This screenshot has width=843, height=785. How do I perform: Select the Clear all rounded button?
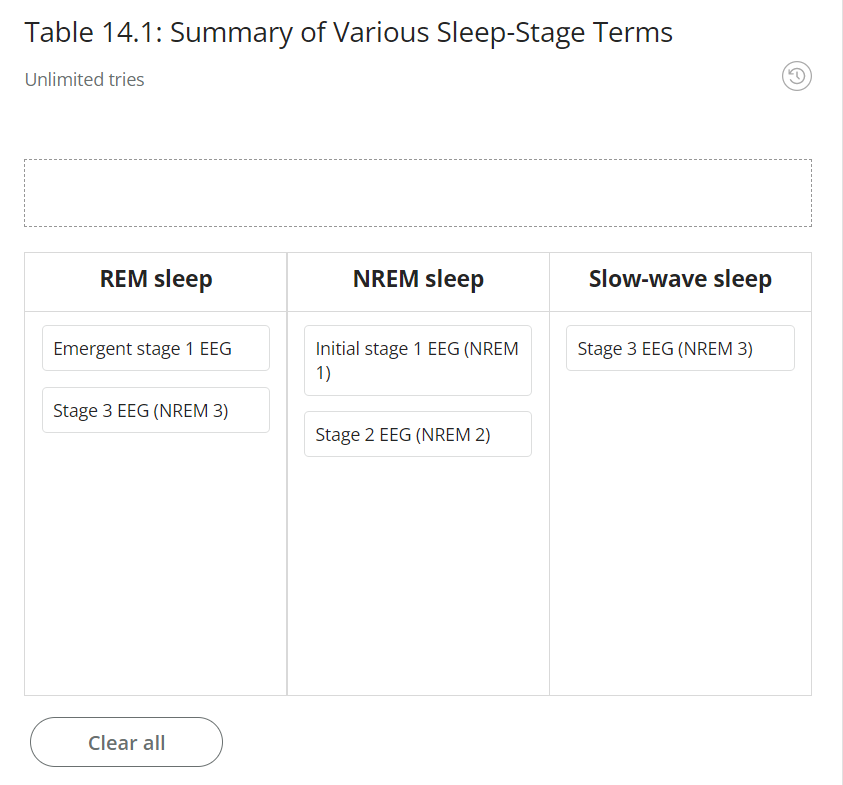(x=126, y=742)
